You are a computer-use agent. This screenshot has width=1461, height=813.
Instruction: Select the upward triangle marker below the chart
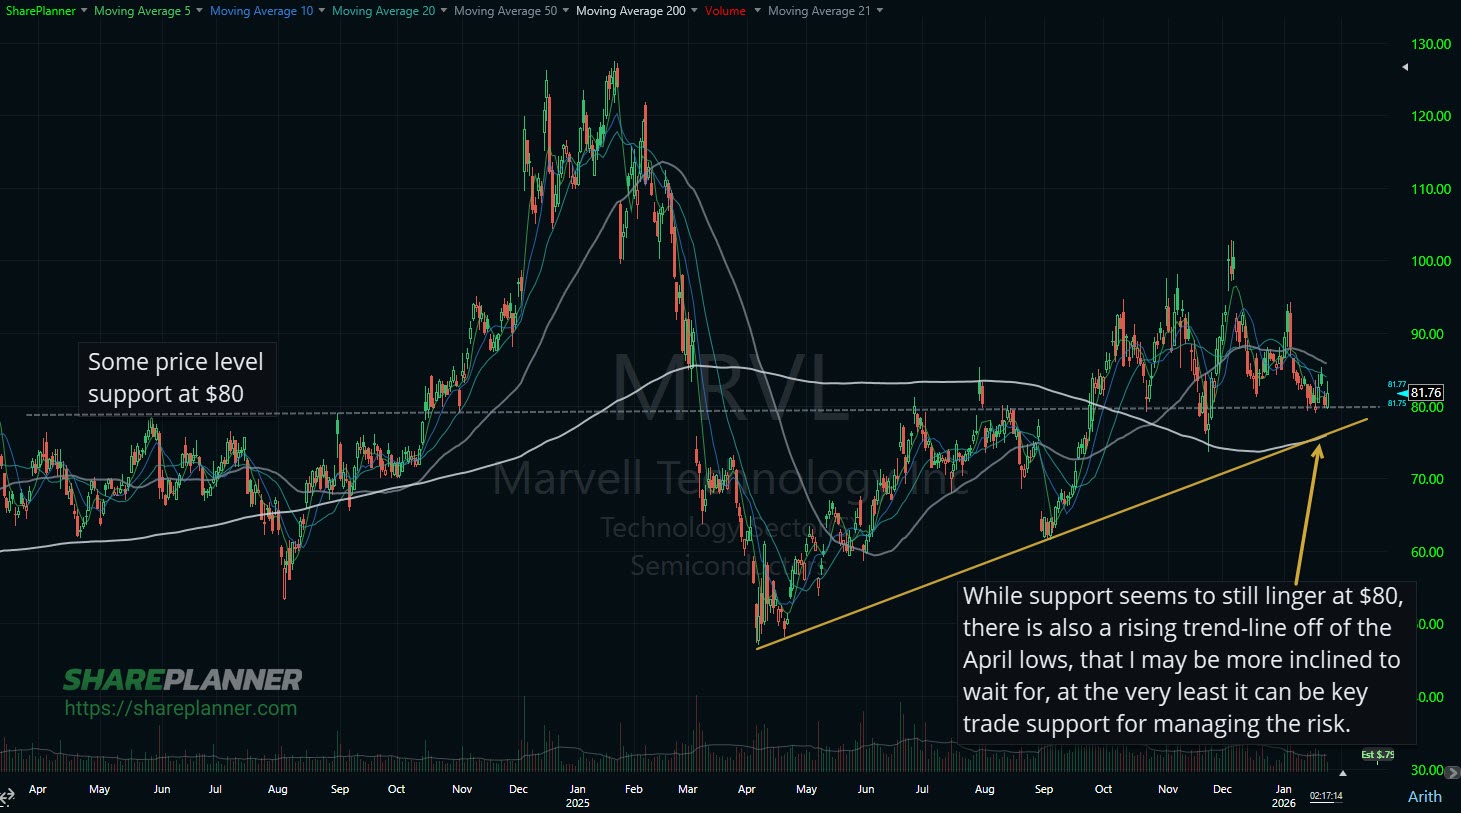1343,773
